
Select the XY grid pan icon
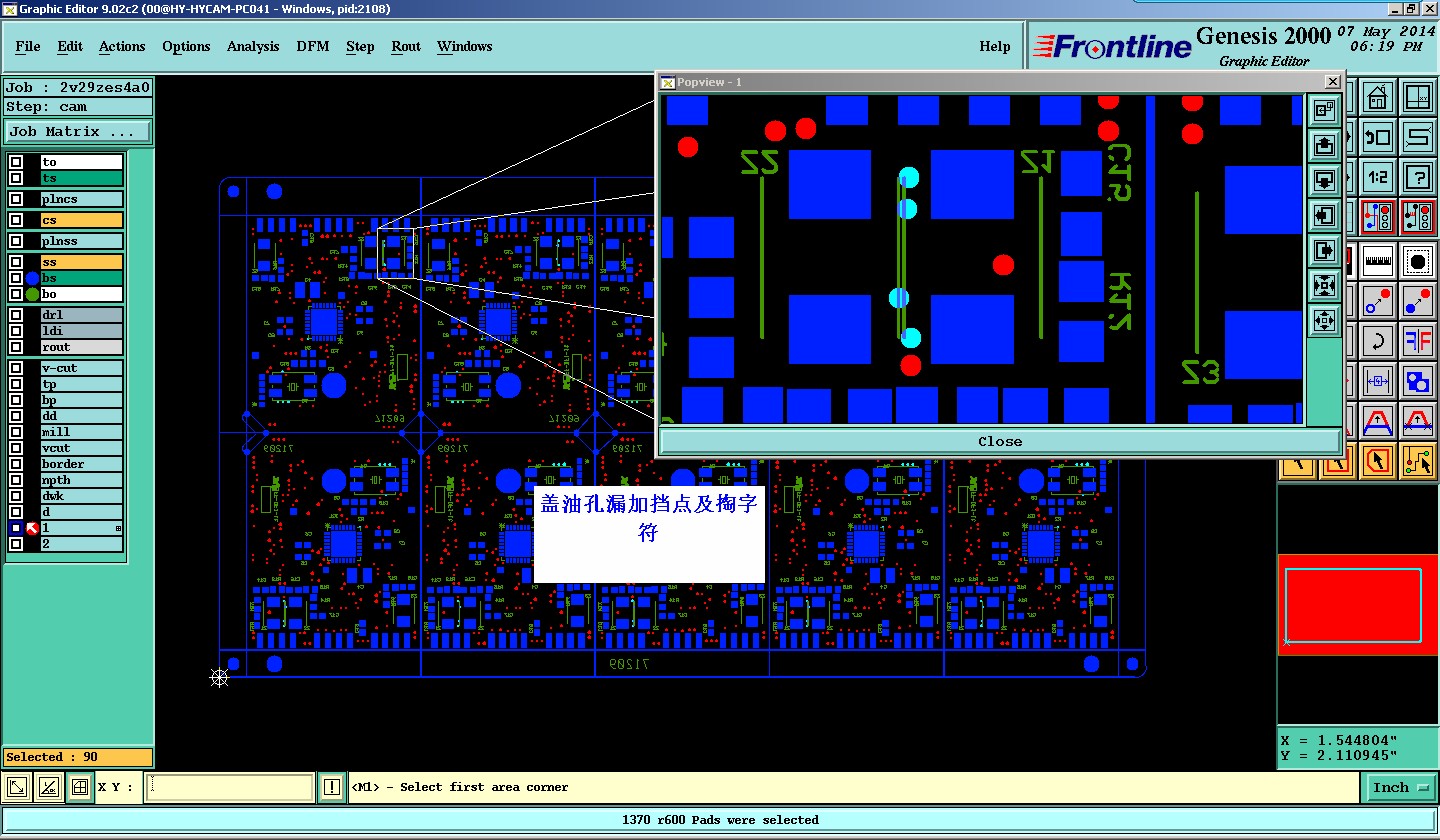point(1418,96)
